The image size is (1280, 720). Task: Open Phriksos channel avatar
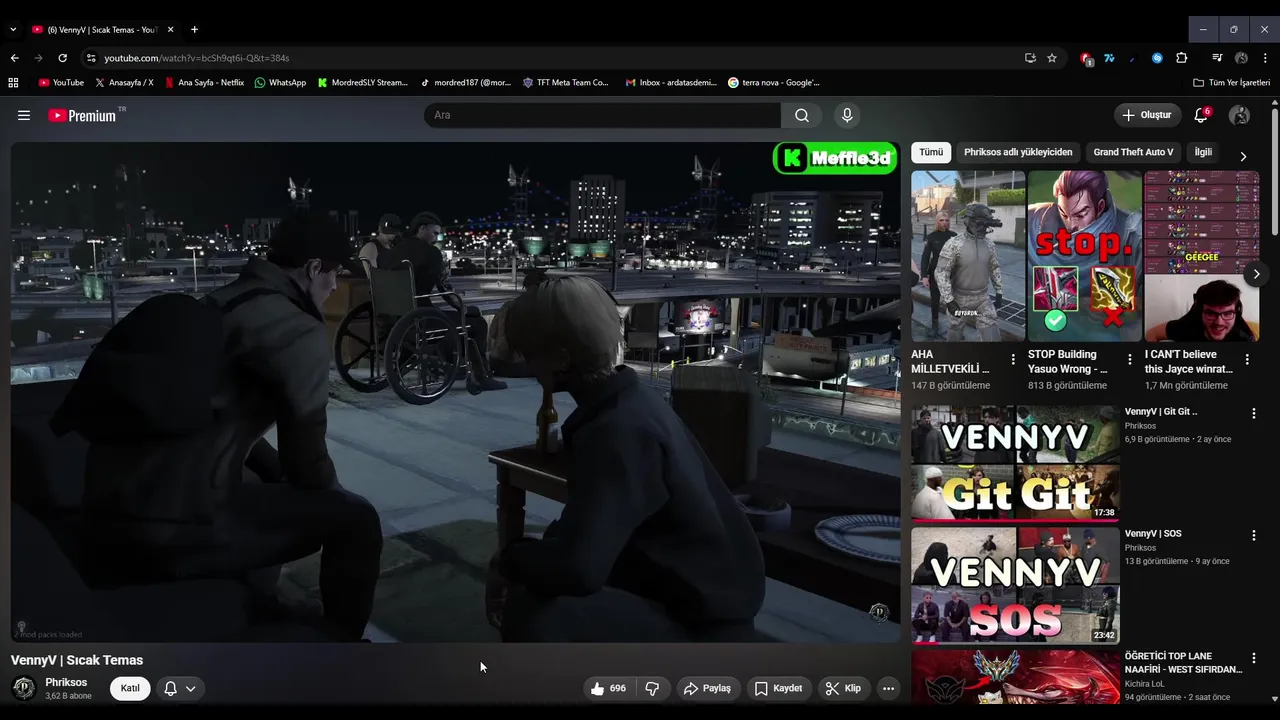(x=24, y=688)
